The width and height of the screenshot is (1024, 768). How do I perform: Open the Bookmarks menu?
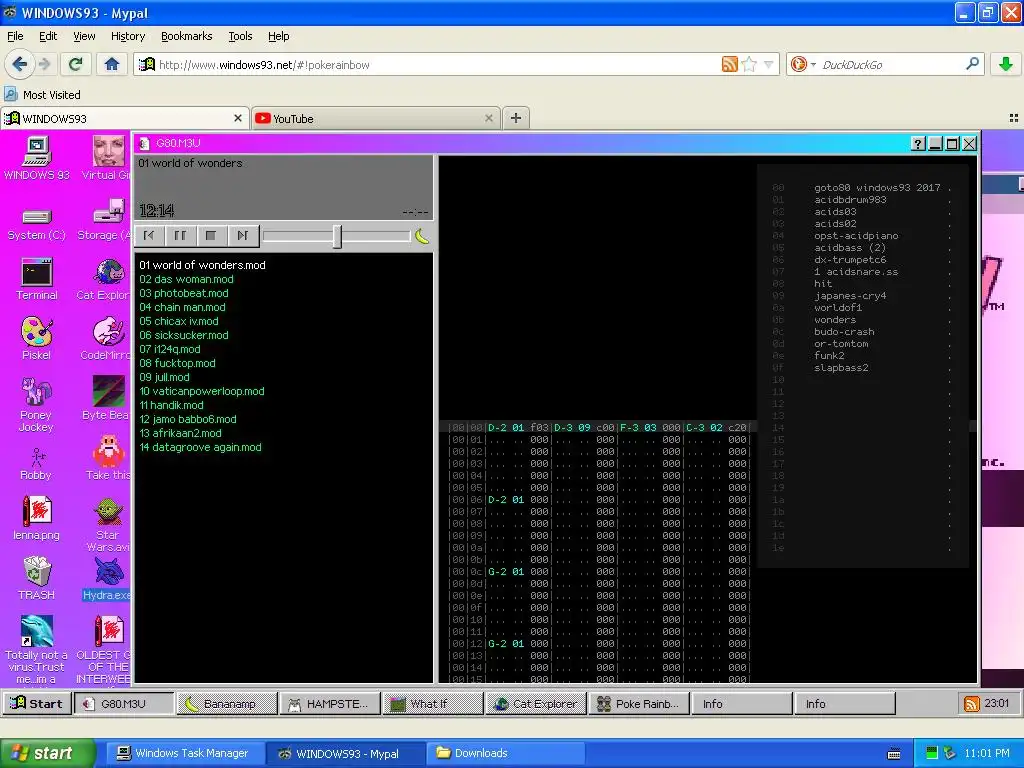coord(187,36)
